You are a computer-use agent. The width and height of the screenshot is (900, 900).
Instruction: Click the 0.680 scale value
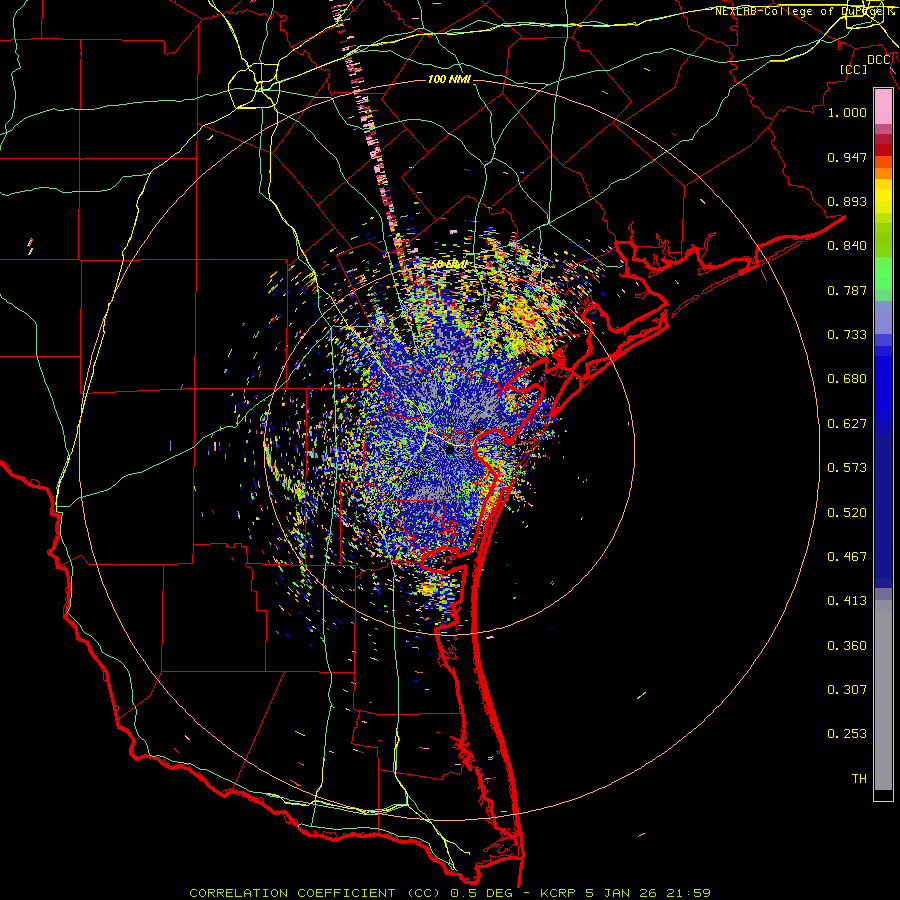pyautogui.click(x=847, y=379)
